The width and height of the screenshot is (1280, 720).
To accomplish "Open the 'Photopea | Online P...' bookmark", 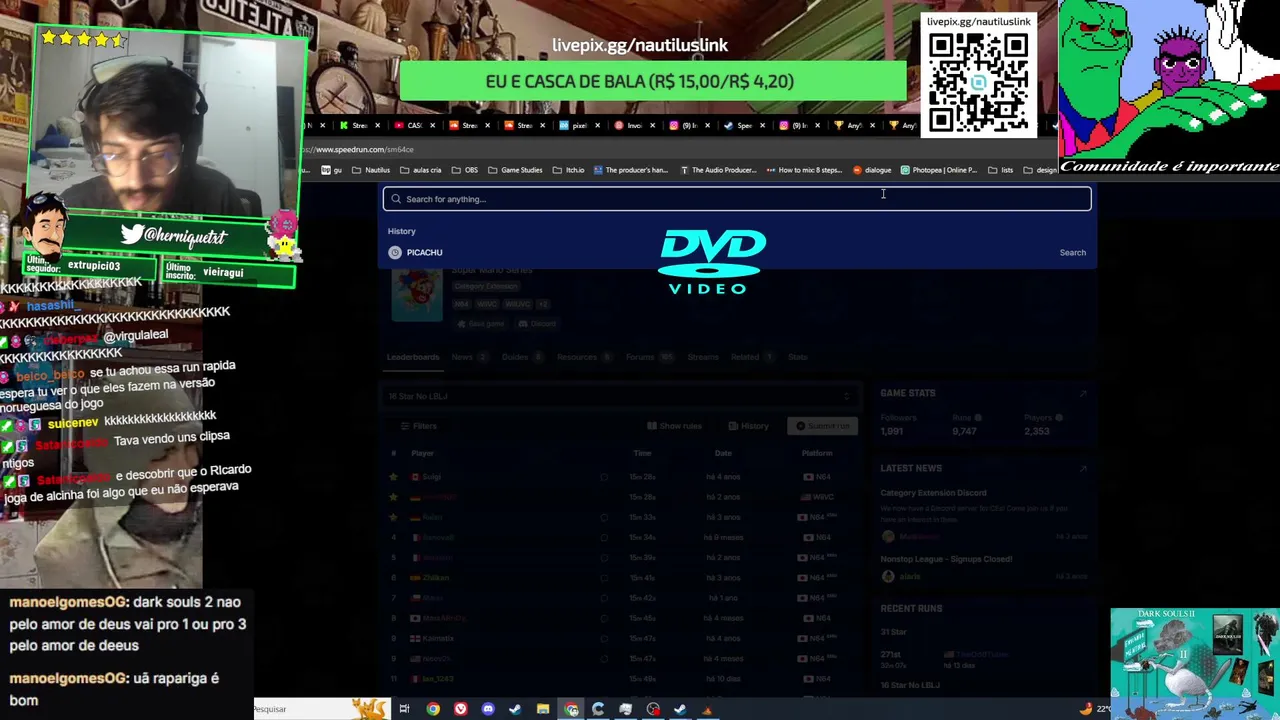I will [938, 170].
